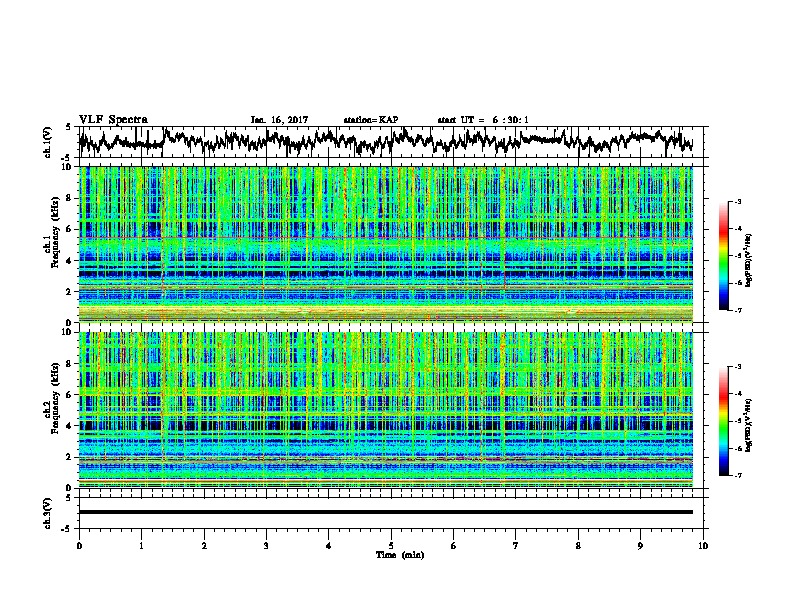Click the "-7" tick on ch.2 colorbar

(x=737, y=475)
